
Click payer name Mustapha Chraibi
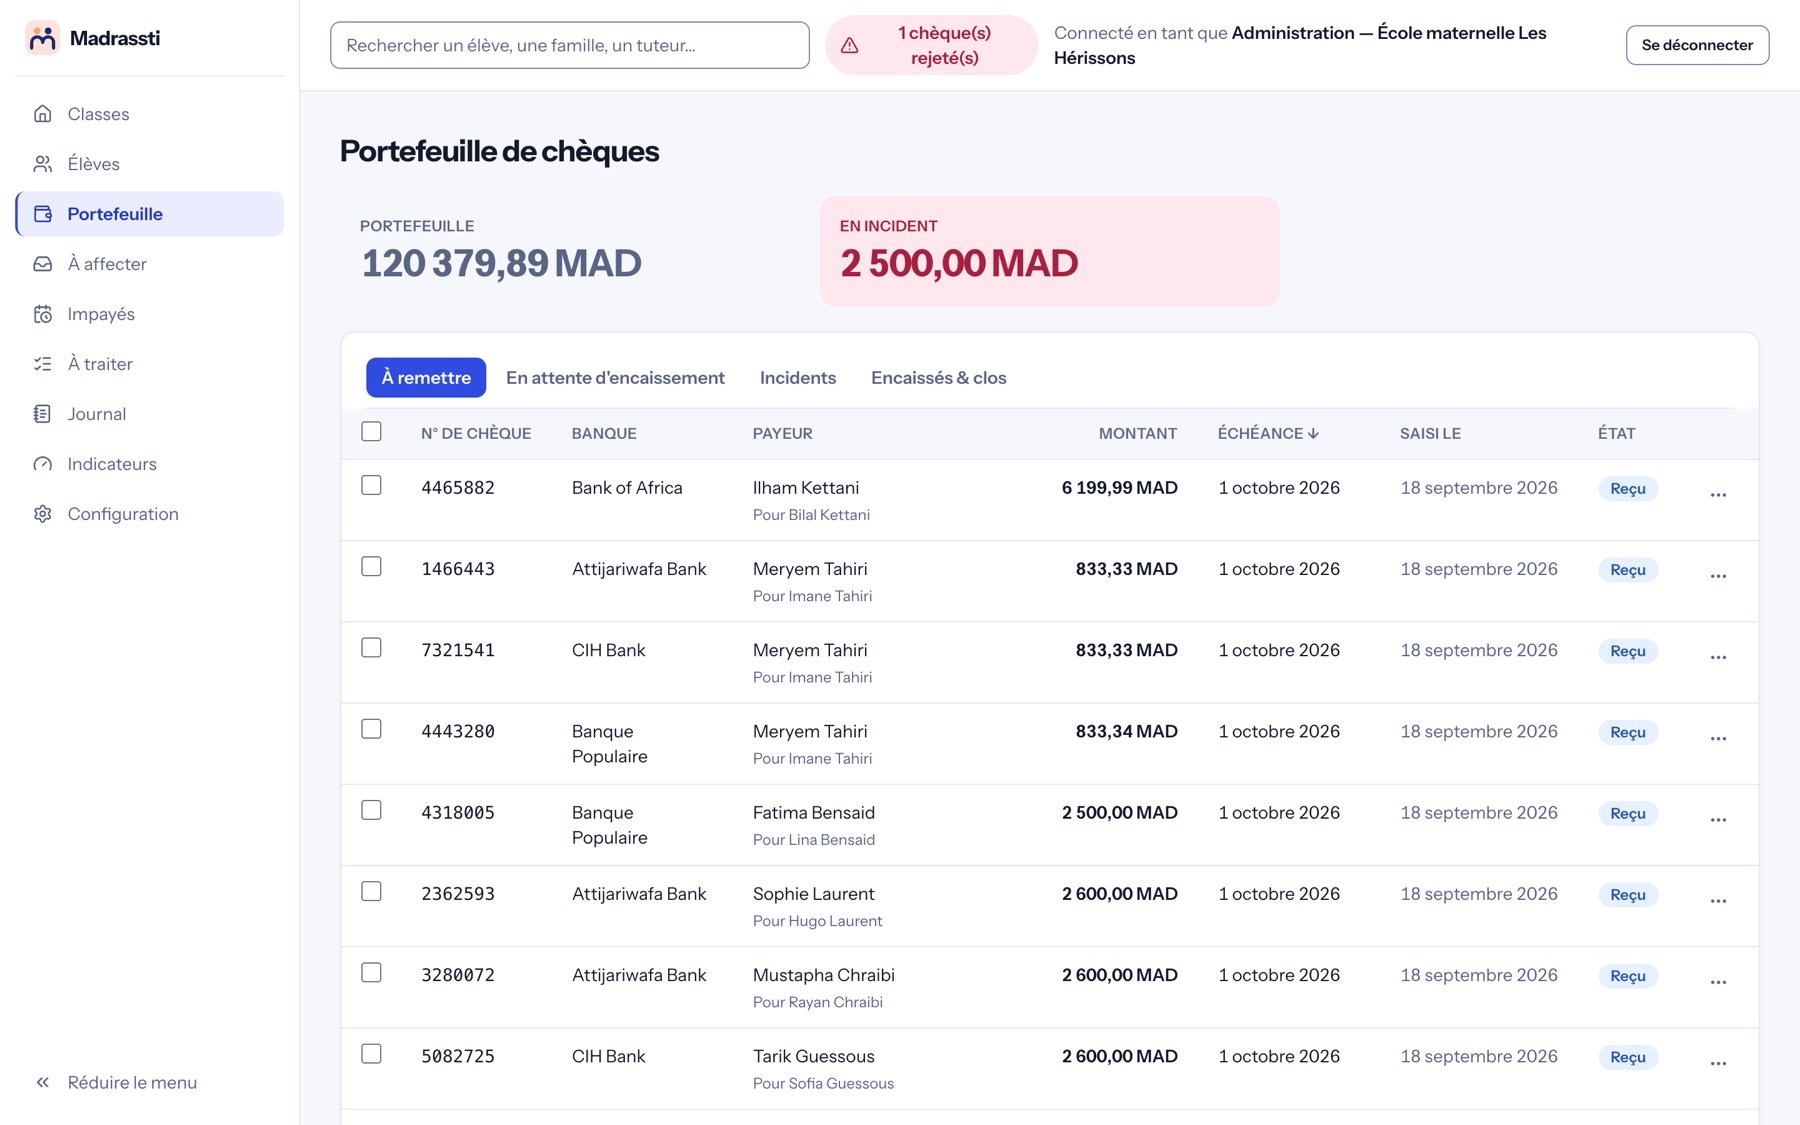(x=824, y=975)
